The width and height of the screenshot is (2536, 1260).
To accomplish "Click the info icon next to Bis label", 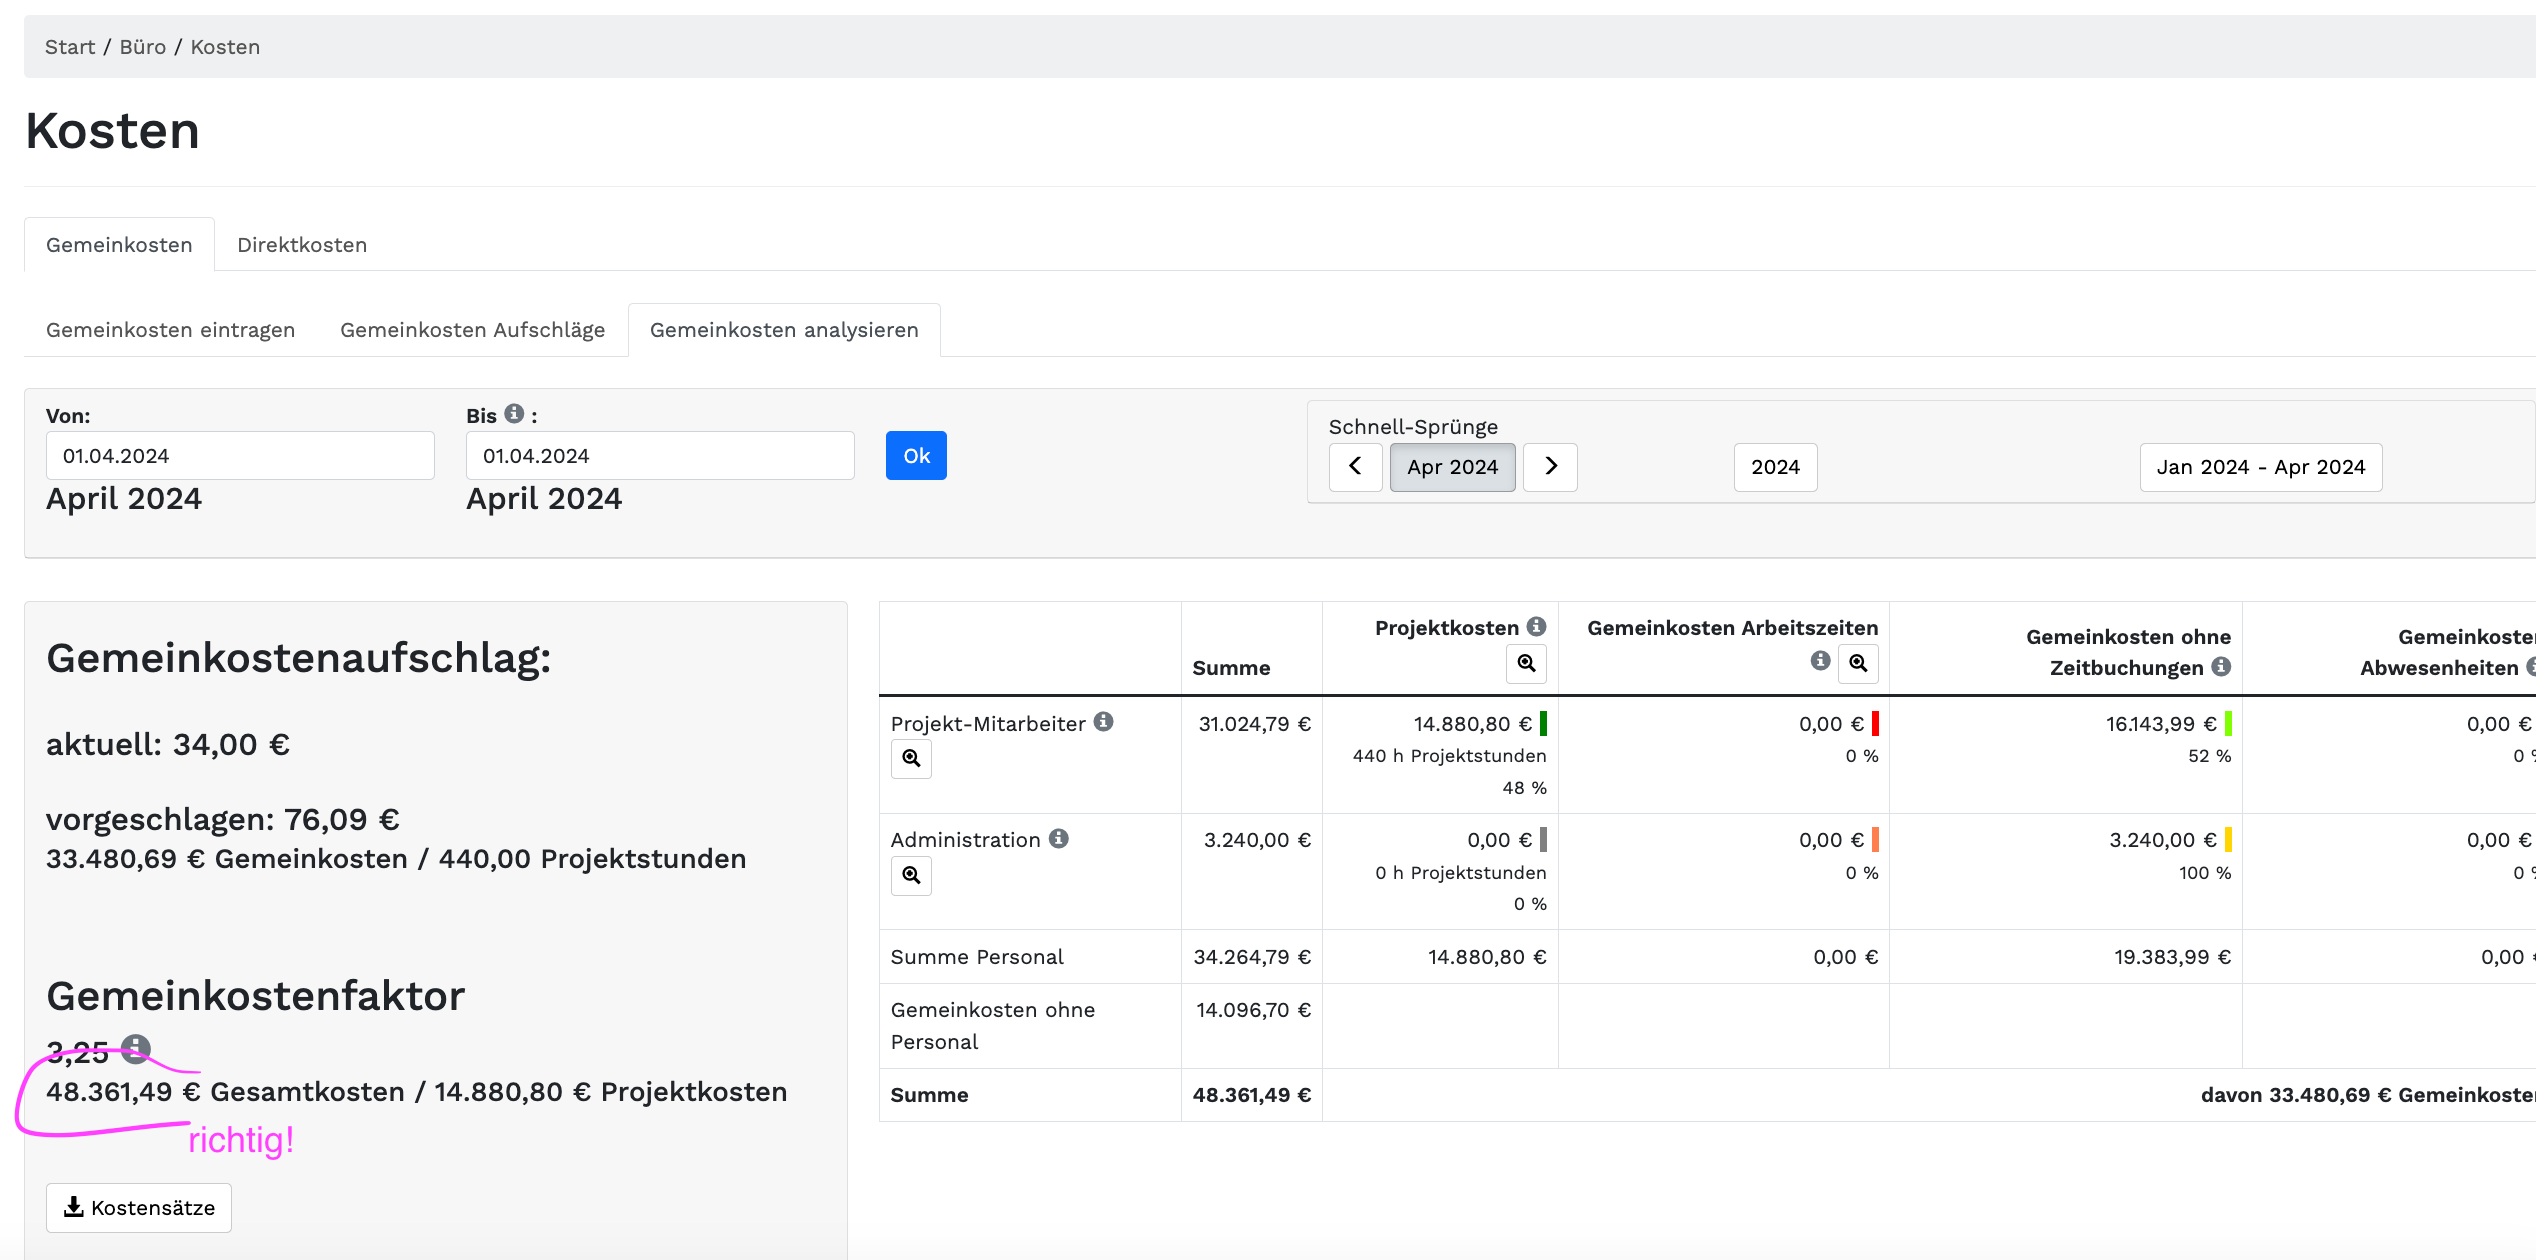I will pyautogui.click(x=514, y=414).
